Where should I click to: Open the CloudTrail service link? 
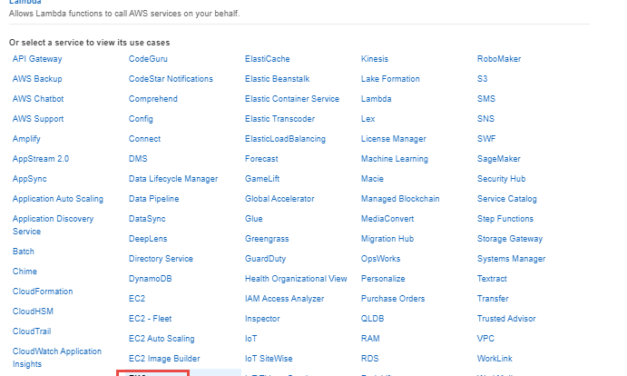[32, 331]
